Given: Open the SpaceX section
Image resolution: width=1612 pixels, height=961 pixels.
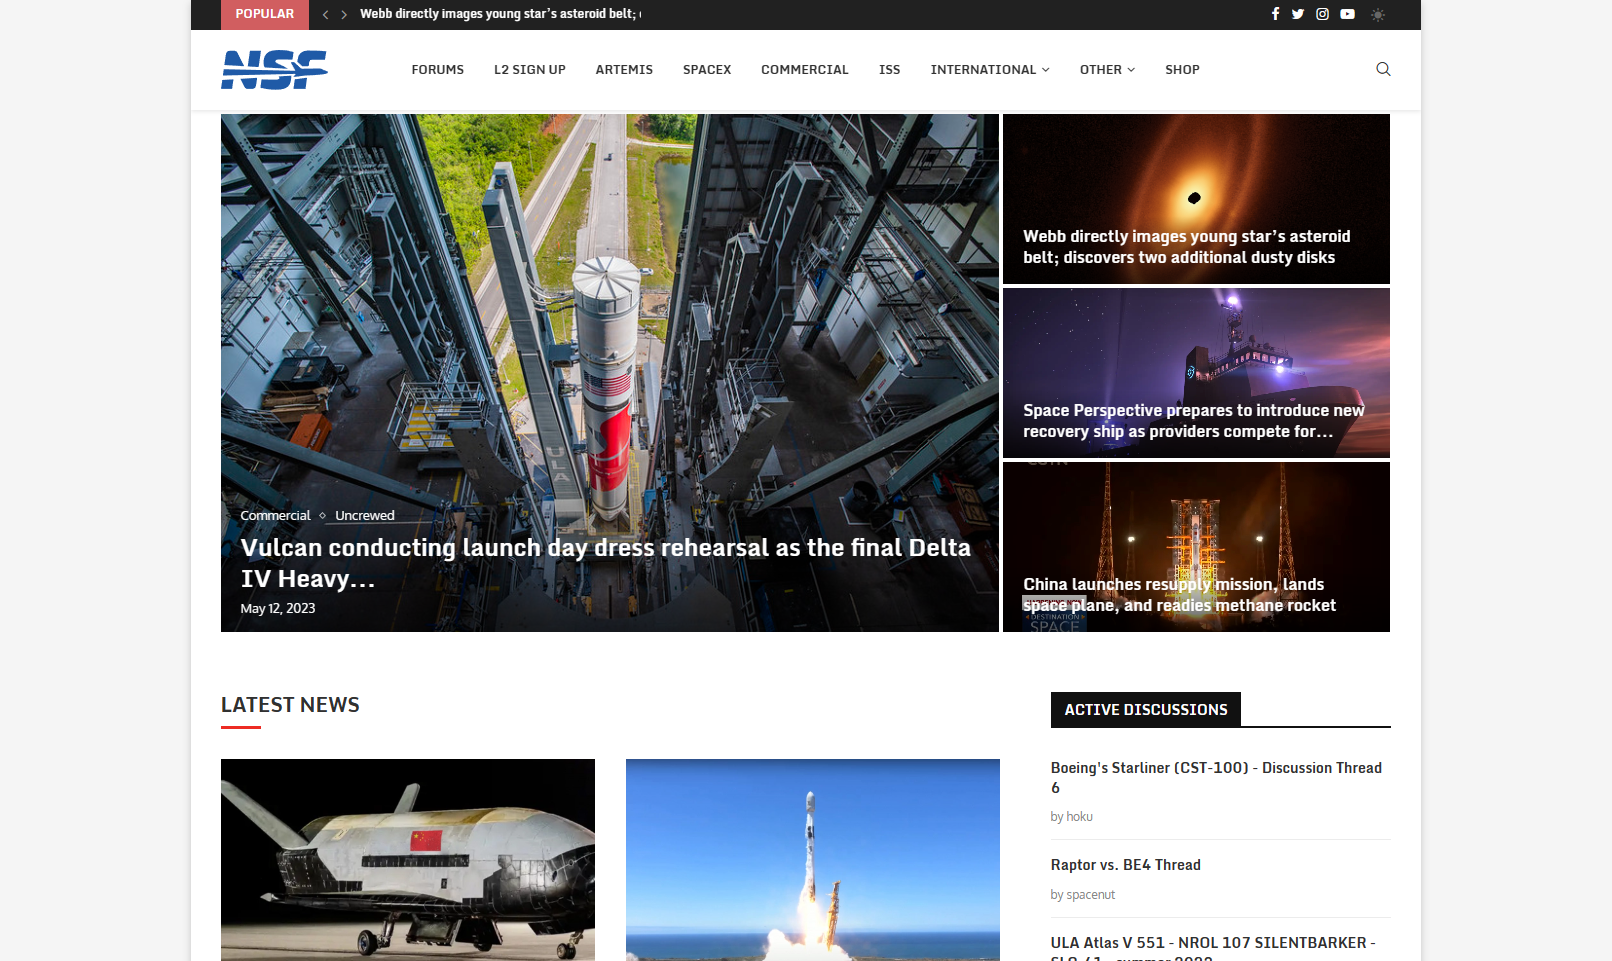Looking at the screenshot, I should tap(707, 70).
